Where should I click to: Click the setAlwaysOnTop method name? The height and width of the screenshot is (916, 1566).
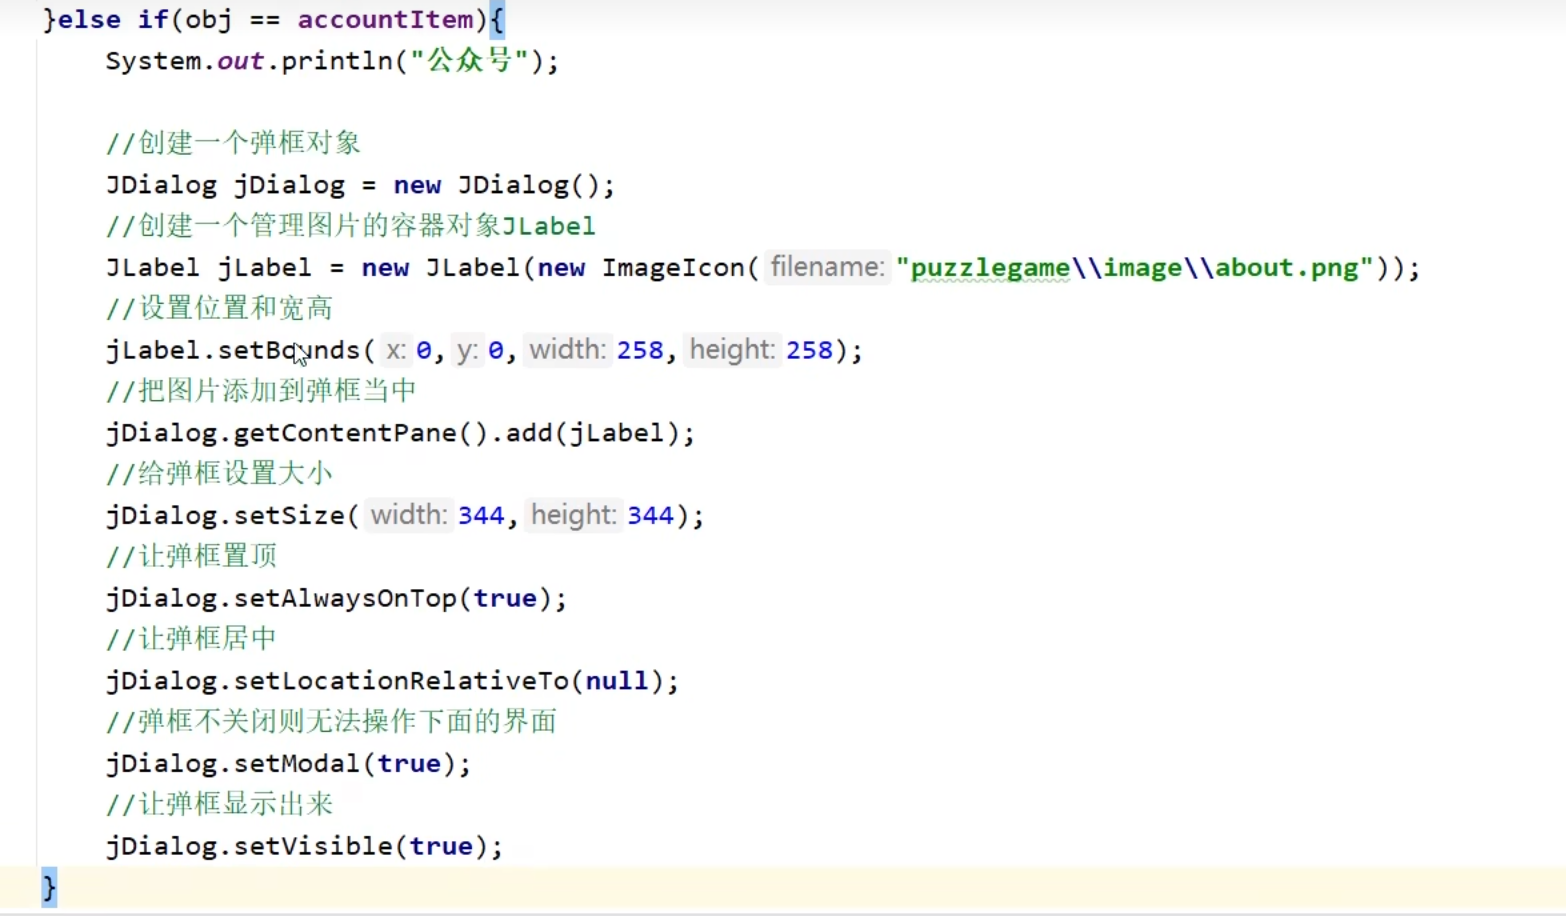click(344, 598)
